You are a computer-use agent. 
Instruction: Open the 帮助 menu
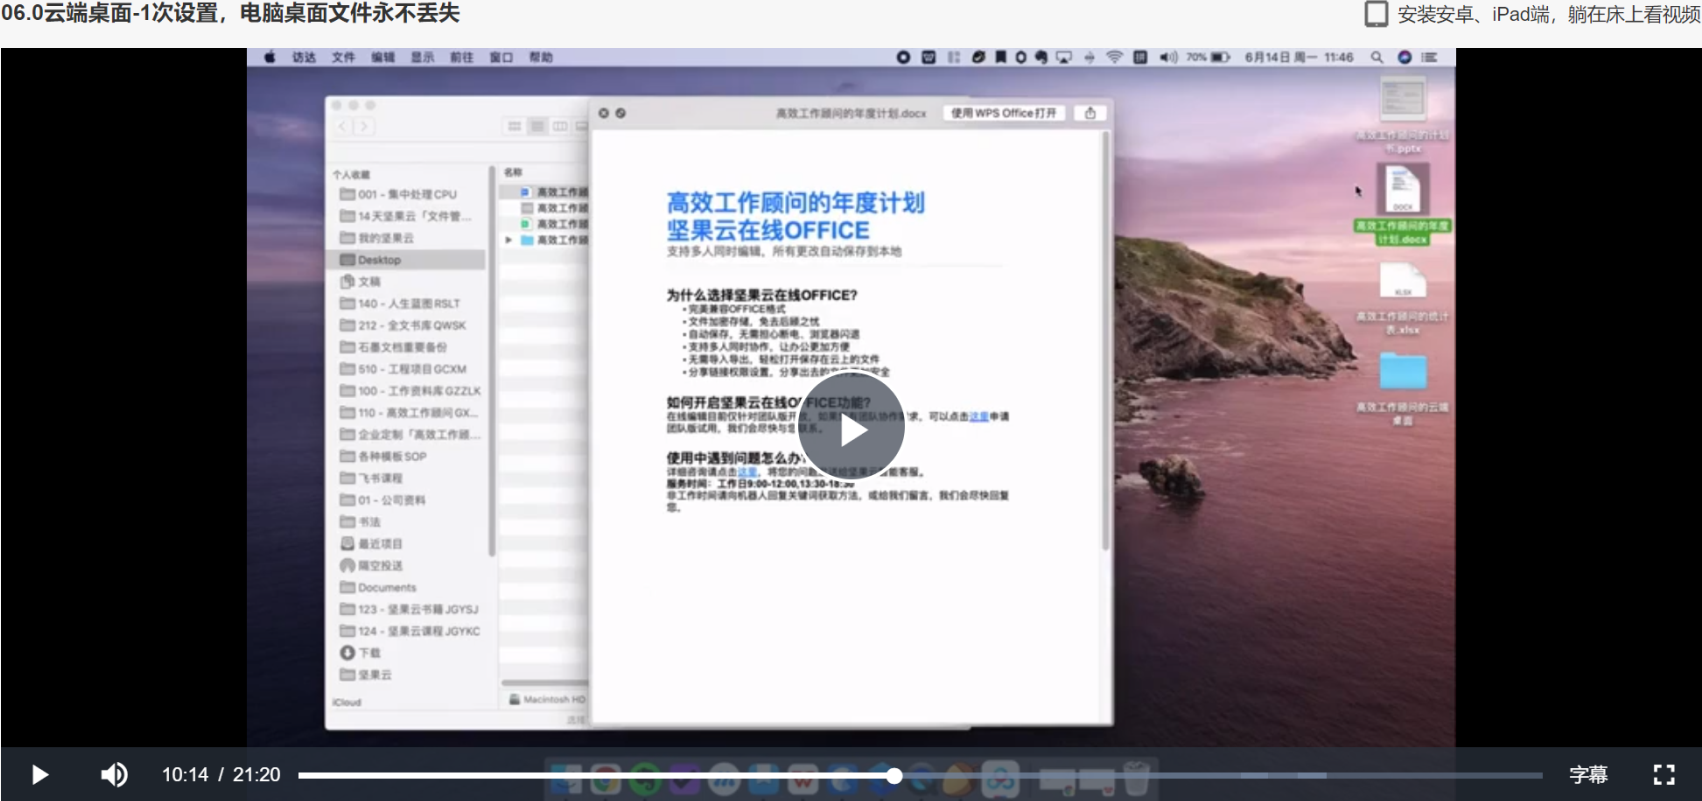click(x=541, y=58)
